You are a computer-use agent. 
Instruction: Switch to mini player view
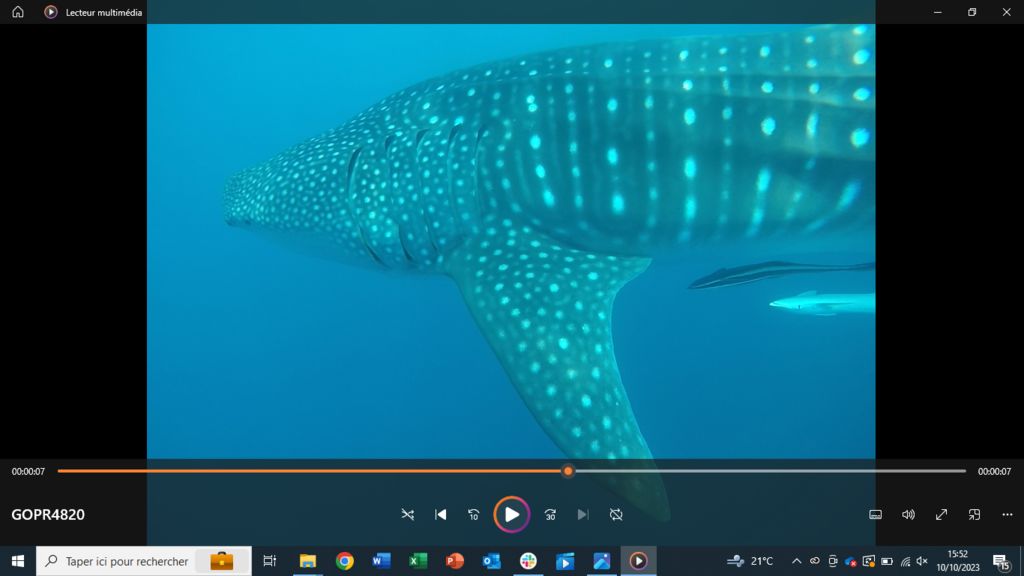974,515
